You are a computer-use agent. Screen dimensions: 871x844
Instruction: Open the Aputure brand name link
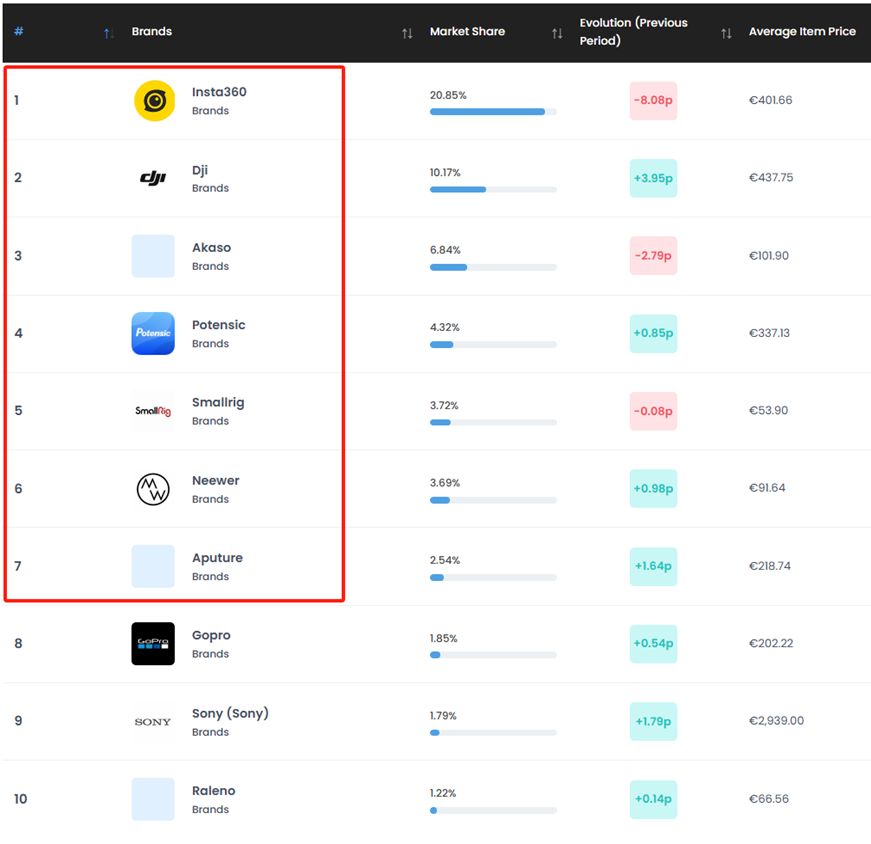[217, 558]
